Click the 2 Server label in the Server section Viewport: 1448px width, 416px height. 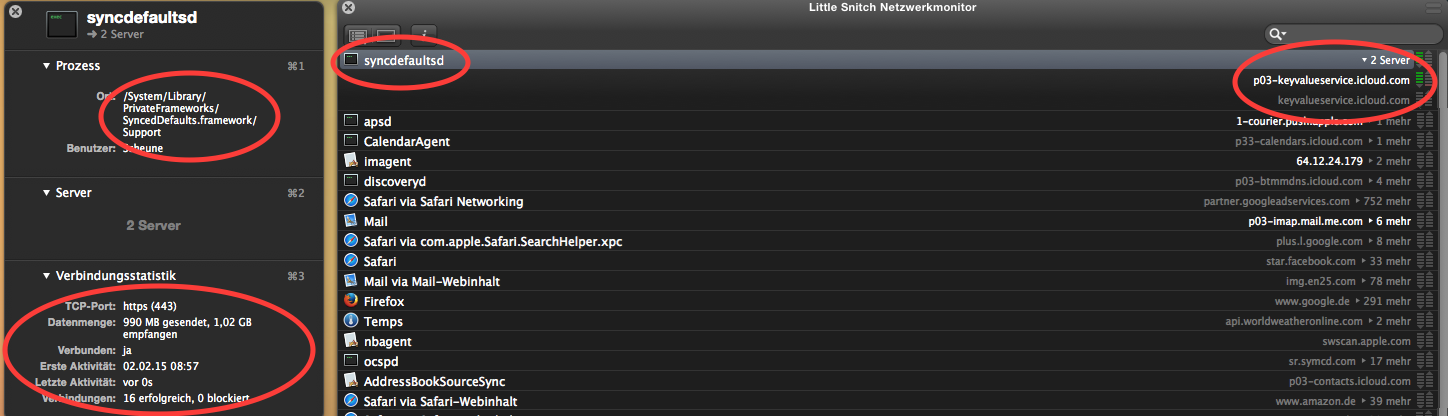(153, 225)
